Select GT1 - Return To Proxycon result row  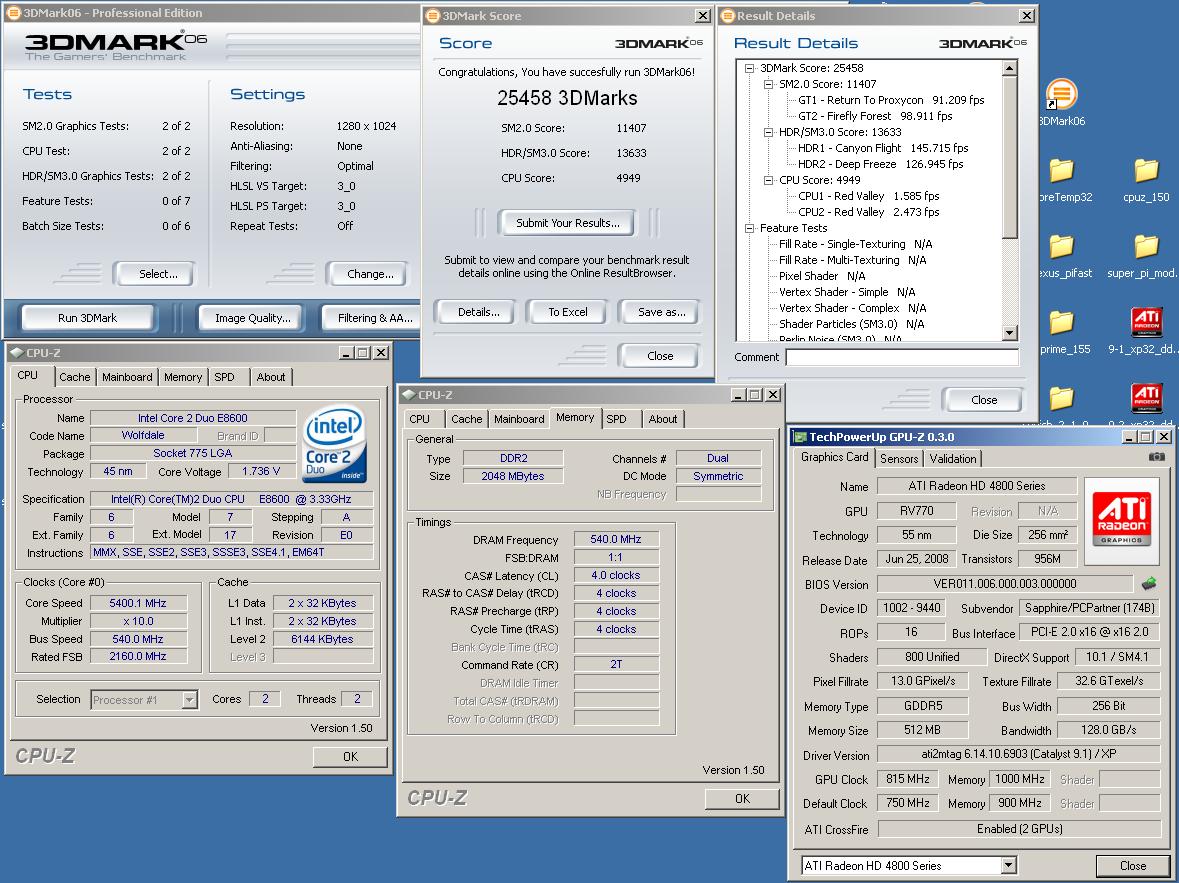(x=891, y=100)
